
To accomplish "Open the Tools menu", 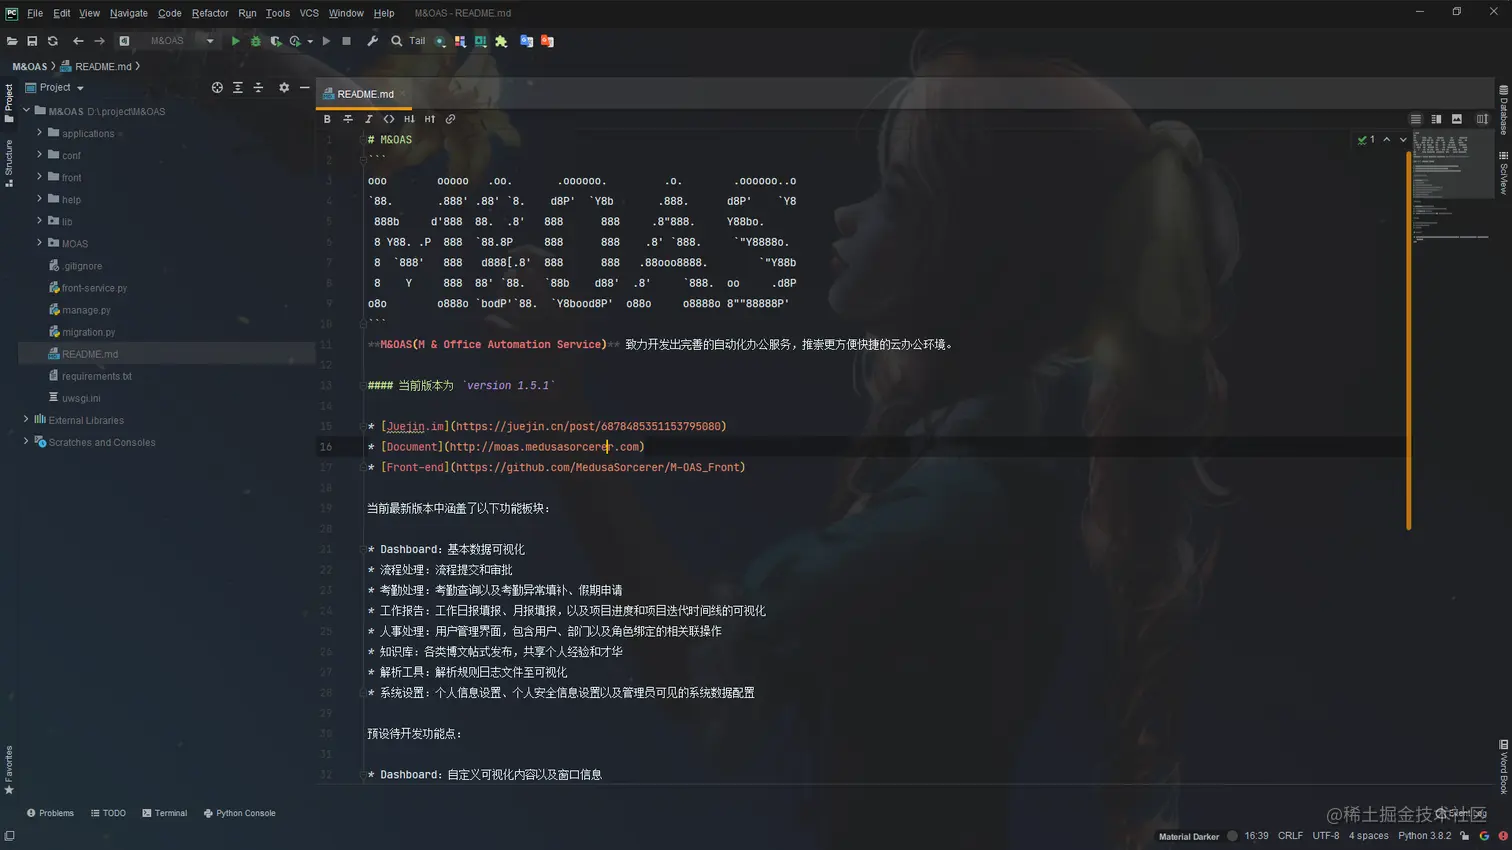I will pyautogui.click(x=277, y=13).
